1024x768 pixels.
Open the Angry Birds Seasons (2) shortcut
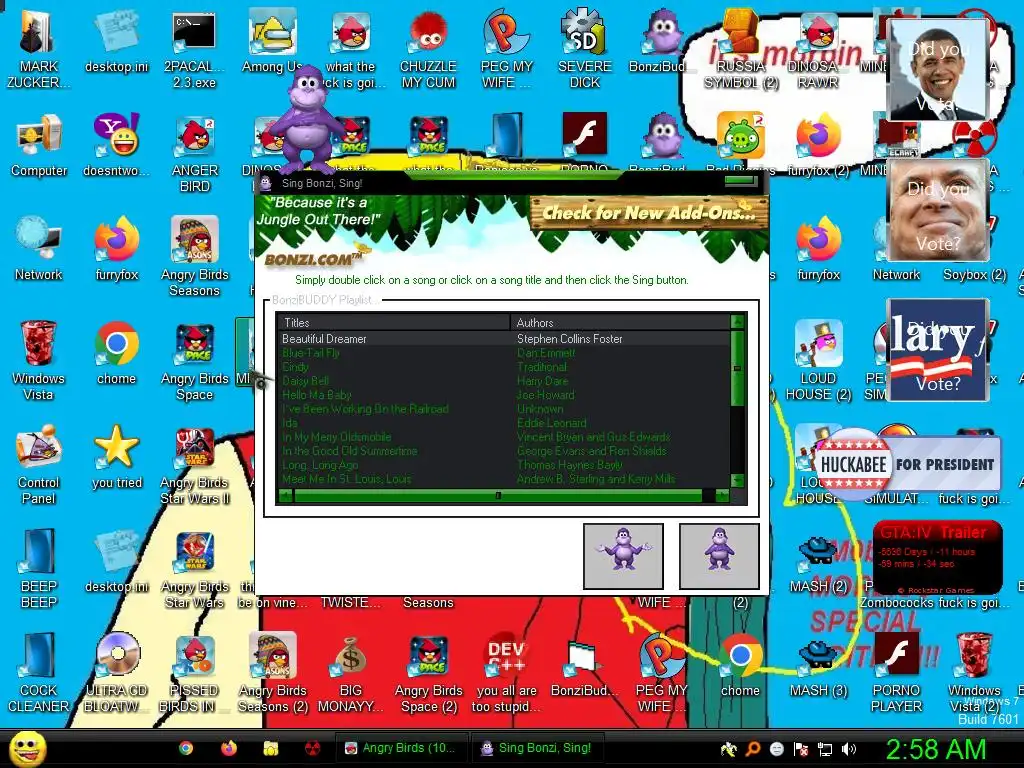[x=272, y=673]
